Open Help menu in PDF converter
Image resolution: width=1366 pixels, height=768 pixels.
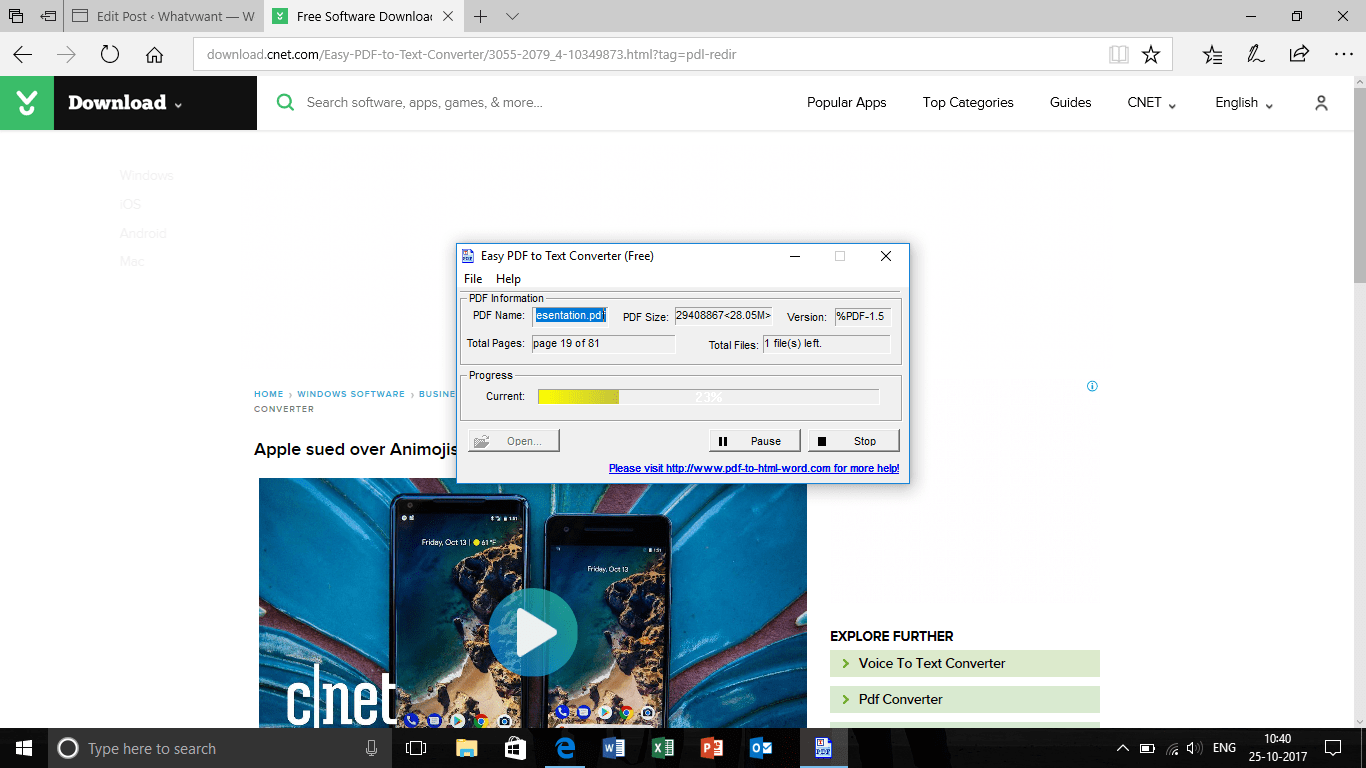point(508,279)
